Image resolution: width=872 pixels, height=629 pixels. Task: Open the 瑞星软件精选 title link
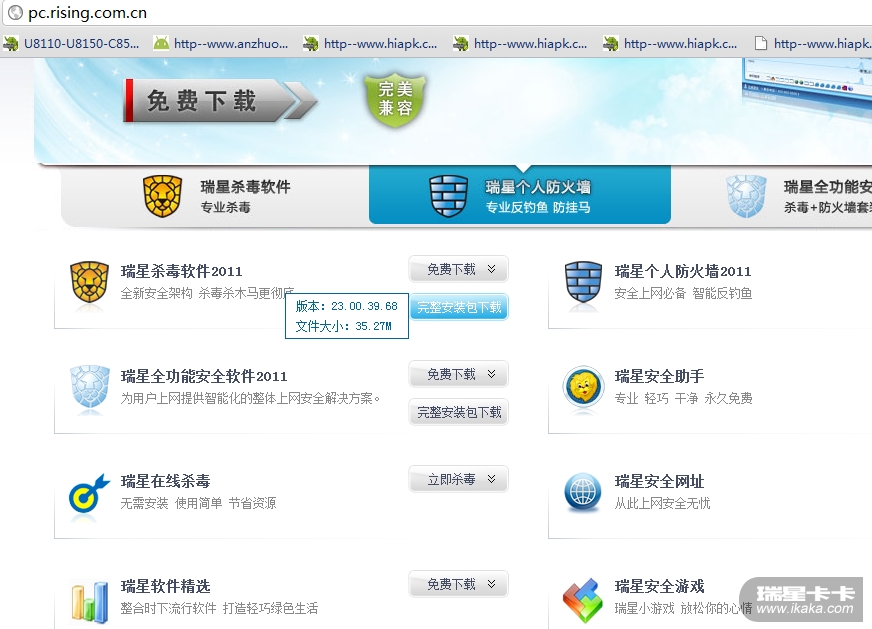click(x=166, y=587)
